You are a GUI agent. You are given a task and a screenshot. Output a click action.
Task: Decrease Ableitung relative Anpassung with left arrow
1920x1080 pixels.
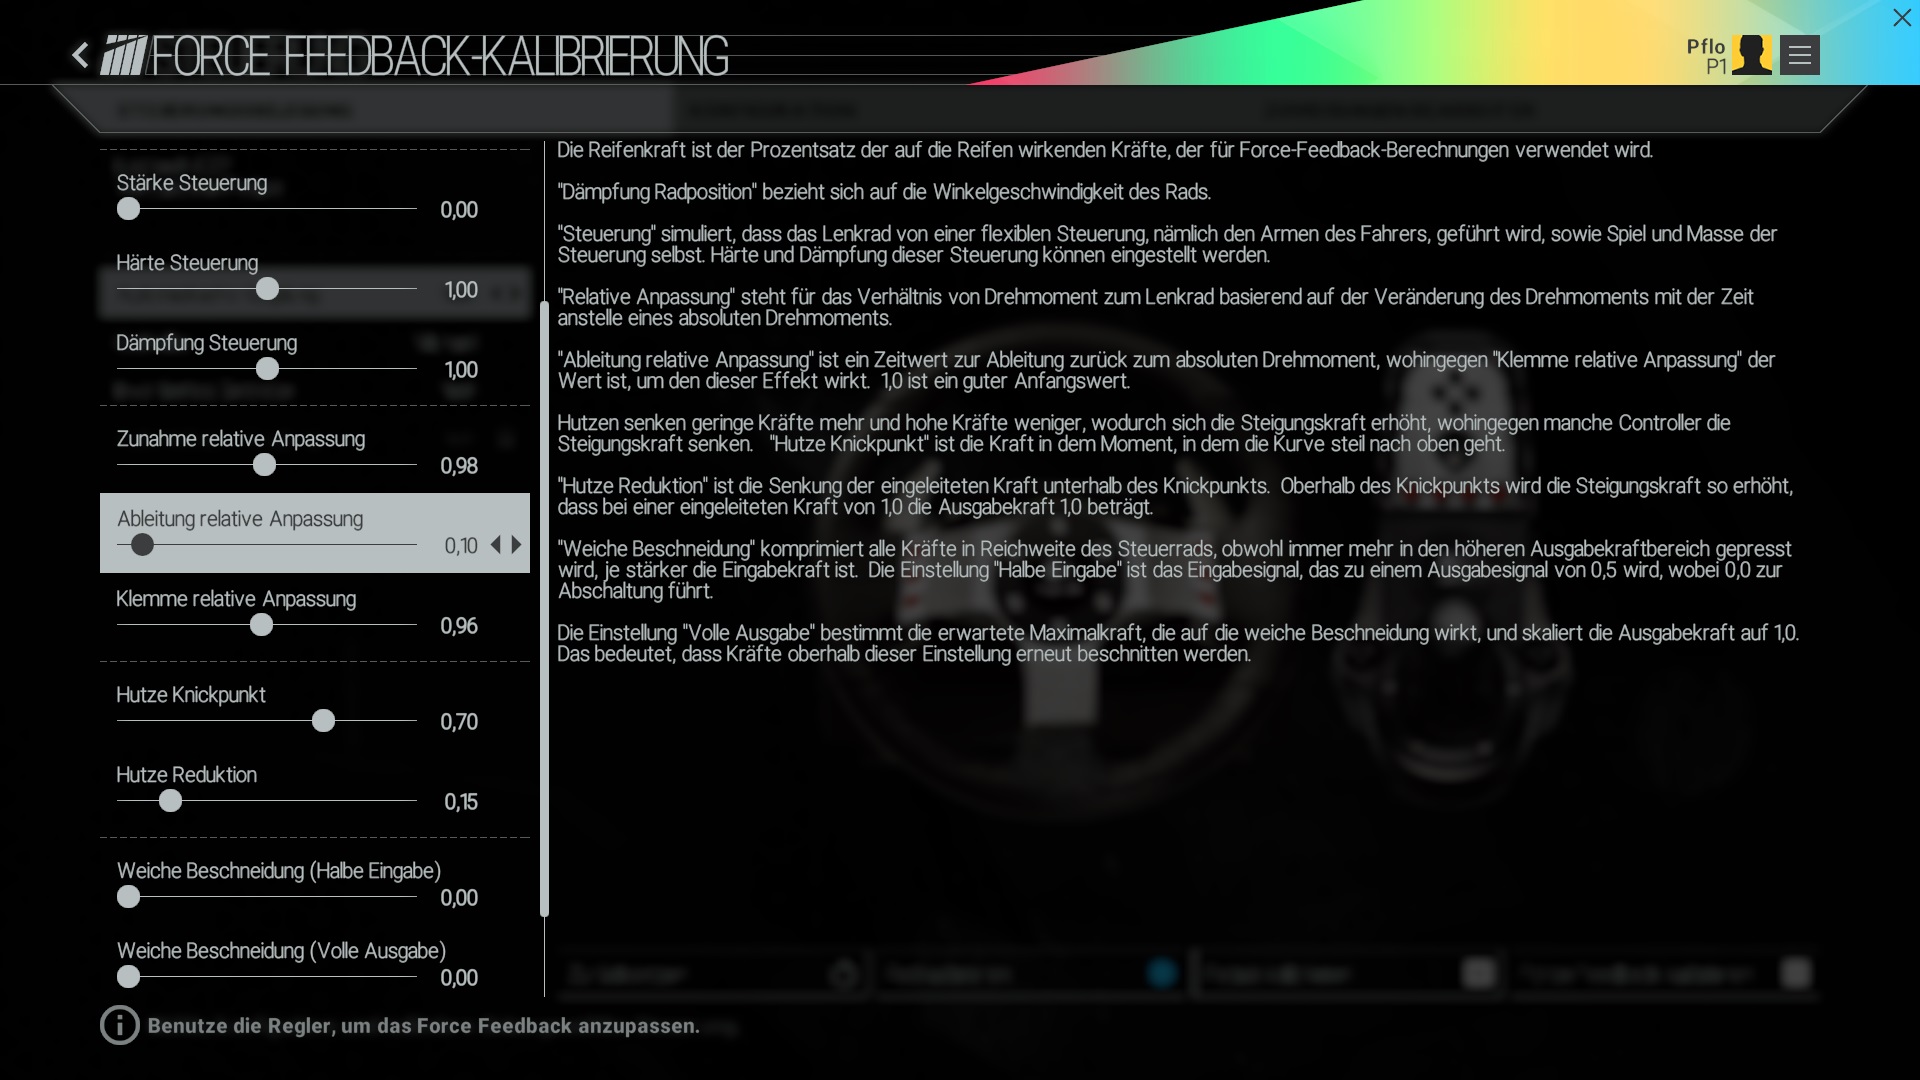[x=496, y=545]
